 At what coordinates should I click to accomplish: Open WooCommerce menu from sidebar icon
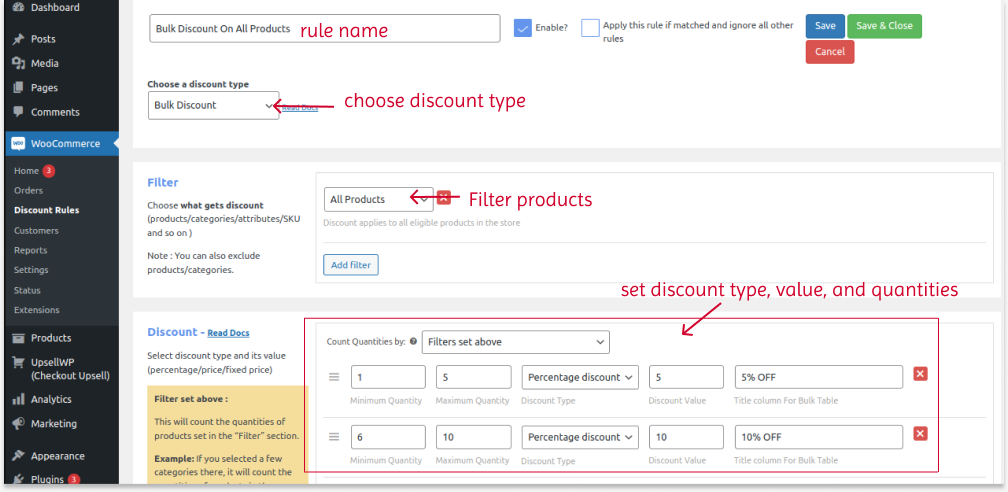click(x=18, y=144)
